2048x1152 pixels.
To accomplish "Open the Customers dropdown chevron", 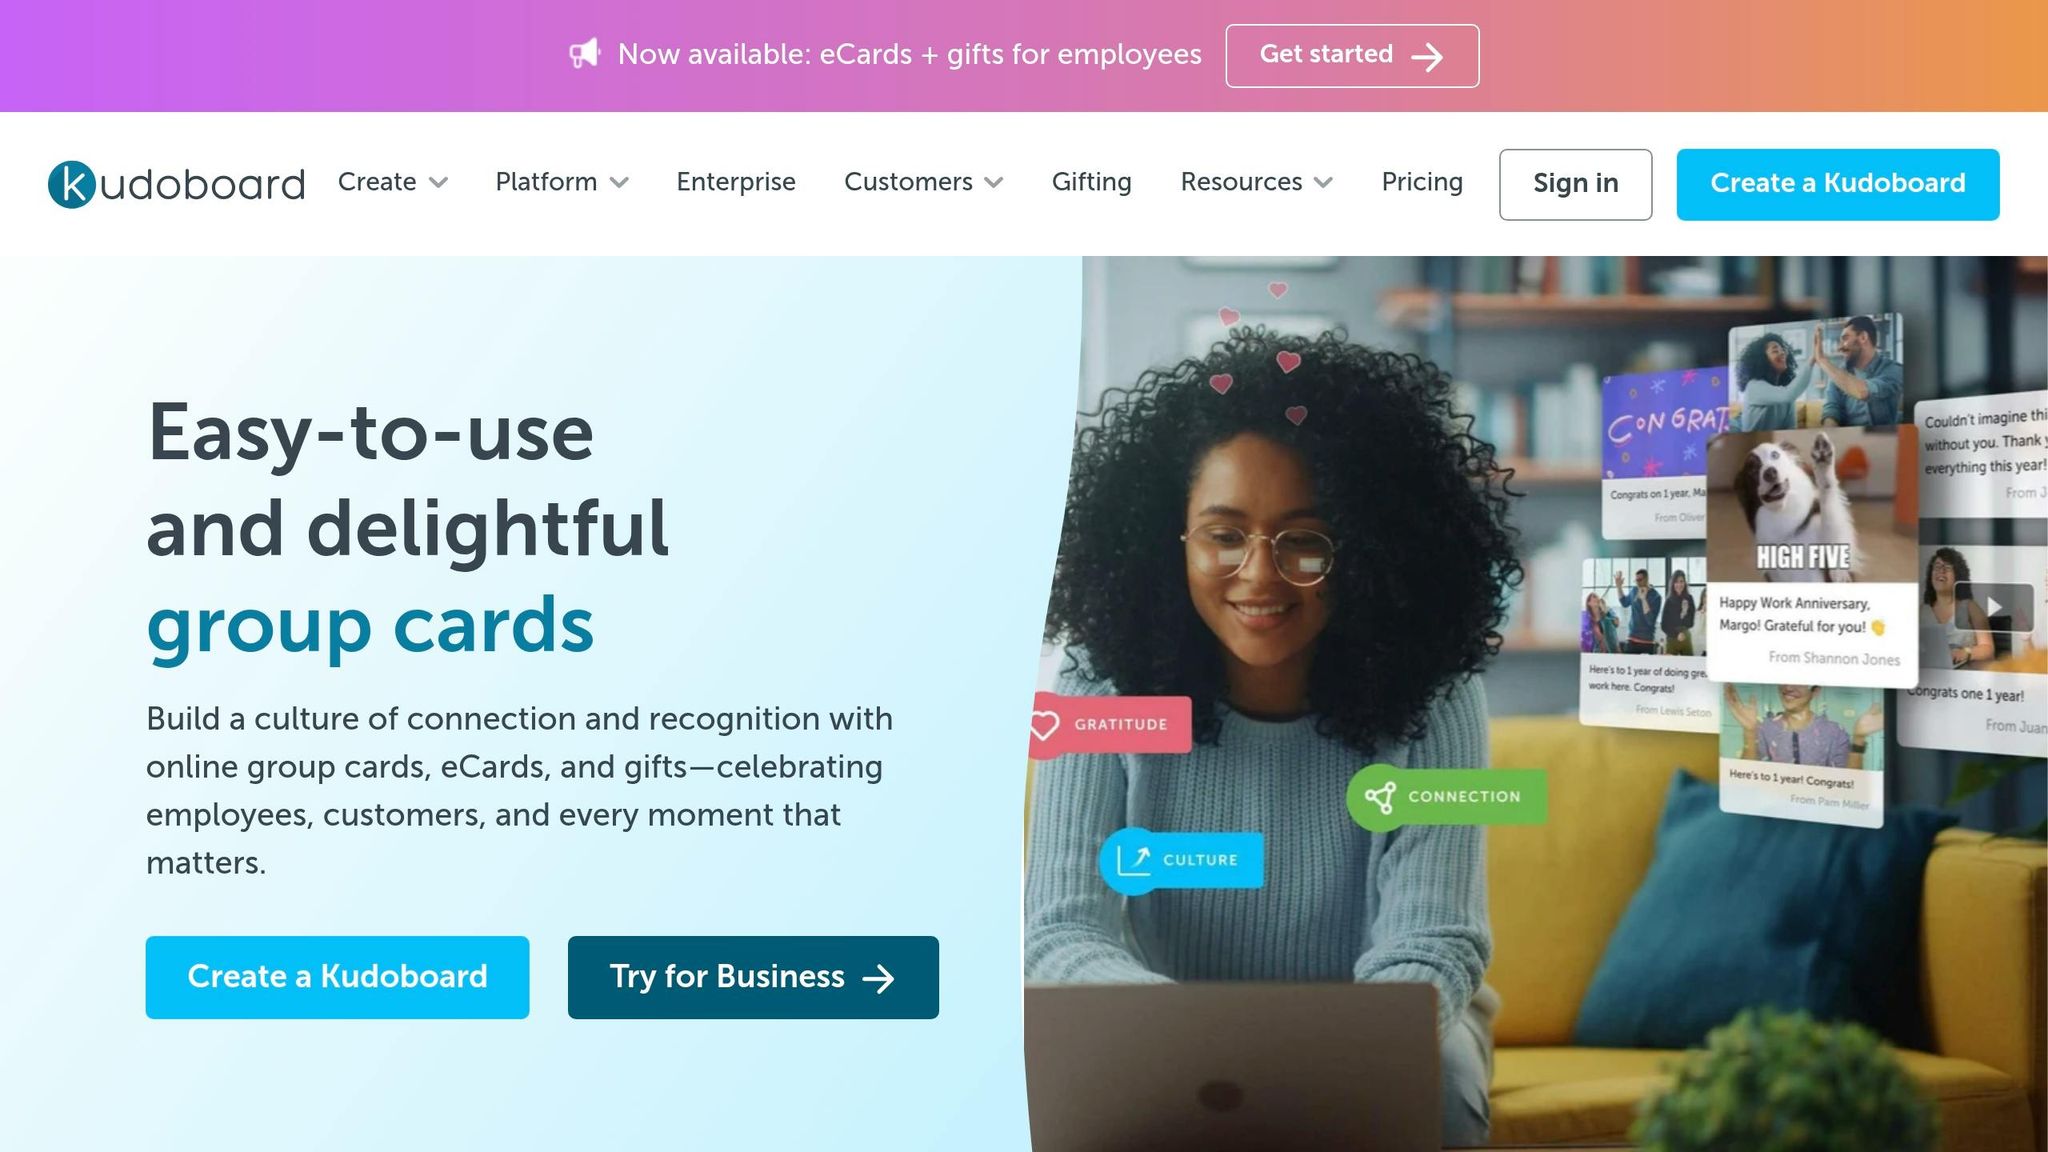I will click(x=993, y=182).
